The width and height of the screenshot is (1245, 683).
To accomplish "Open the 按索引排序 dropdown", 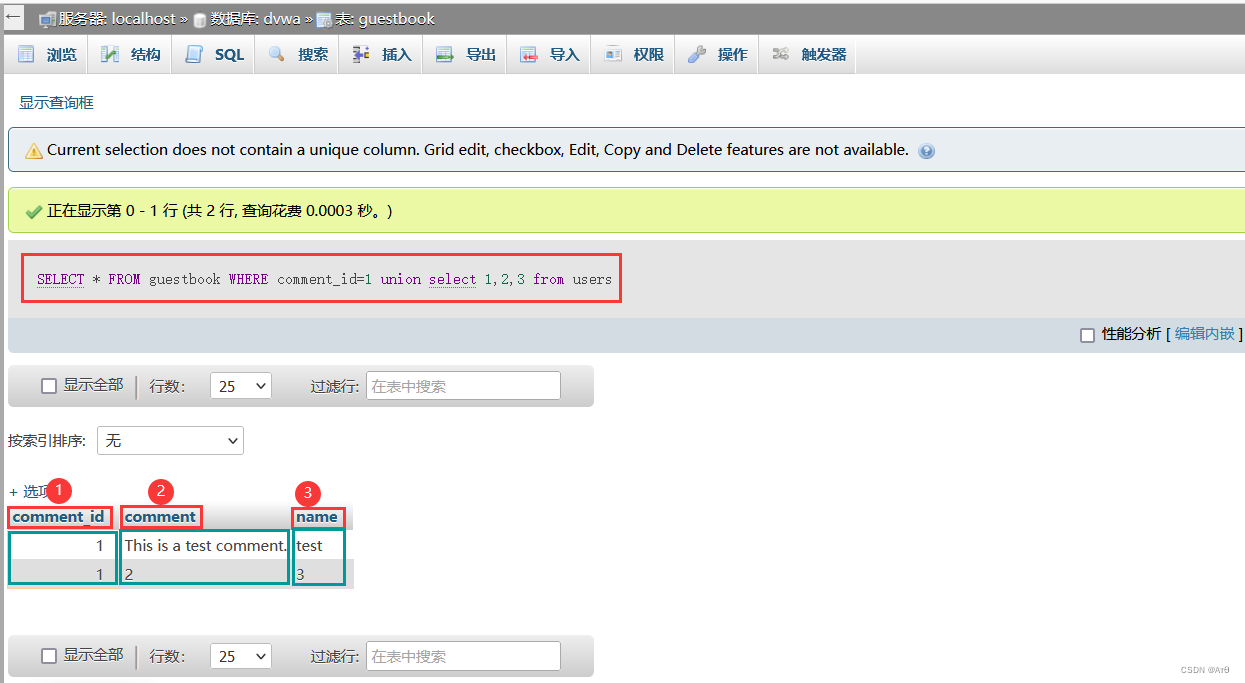I will pyautogui.click(x=170, y=440).
